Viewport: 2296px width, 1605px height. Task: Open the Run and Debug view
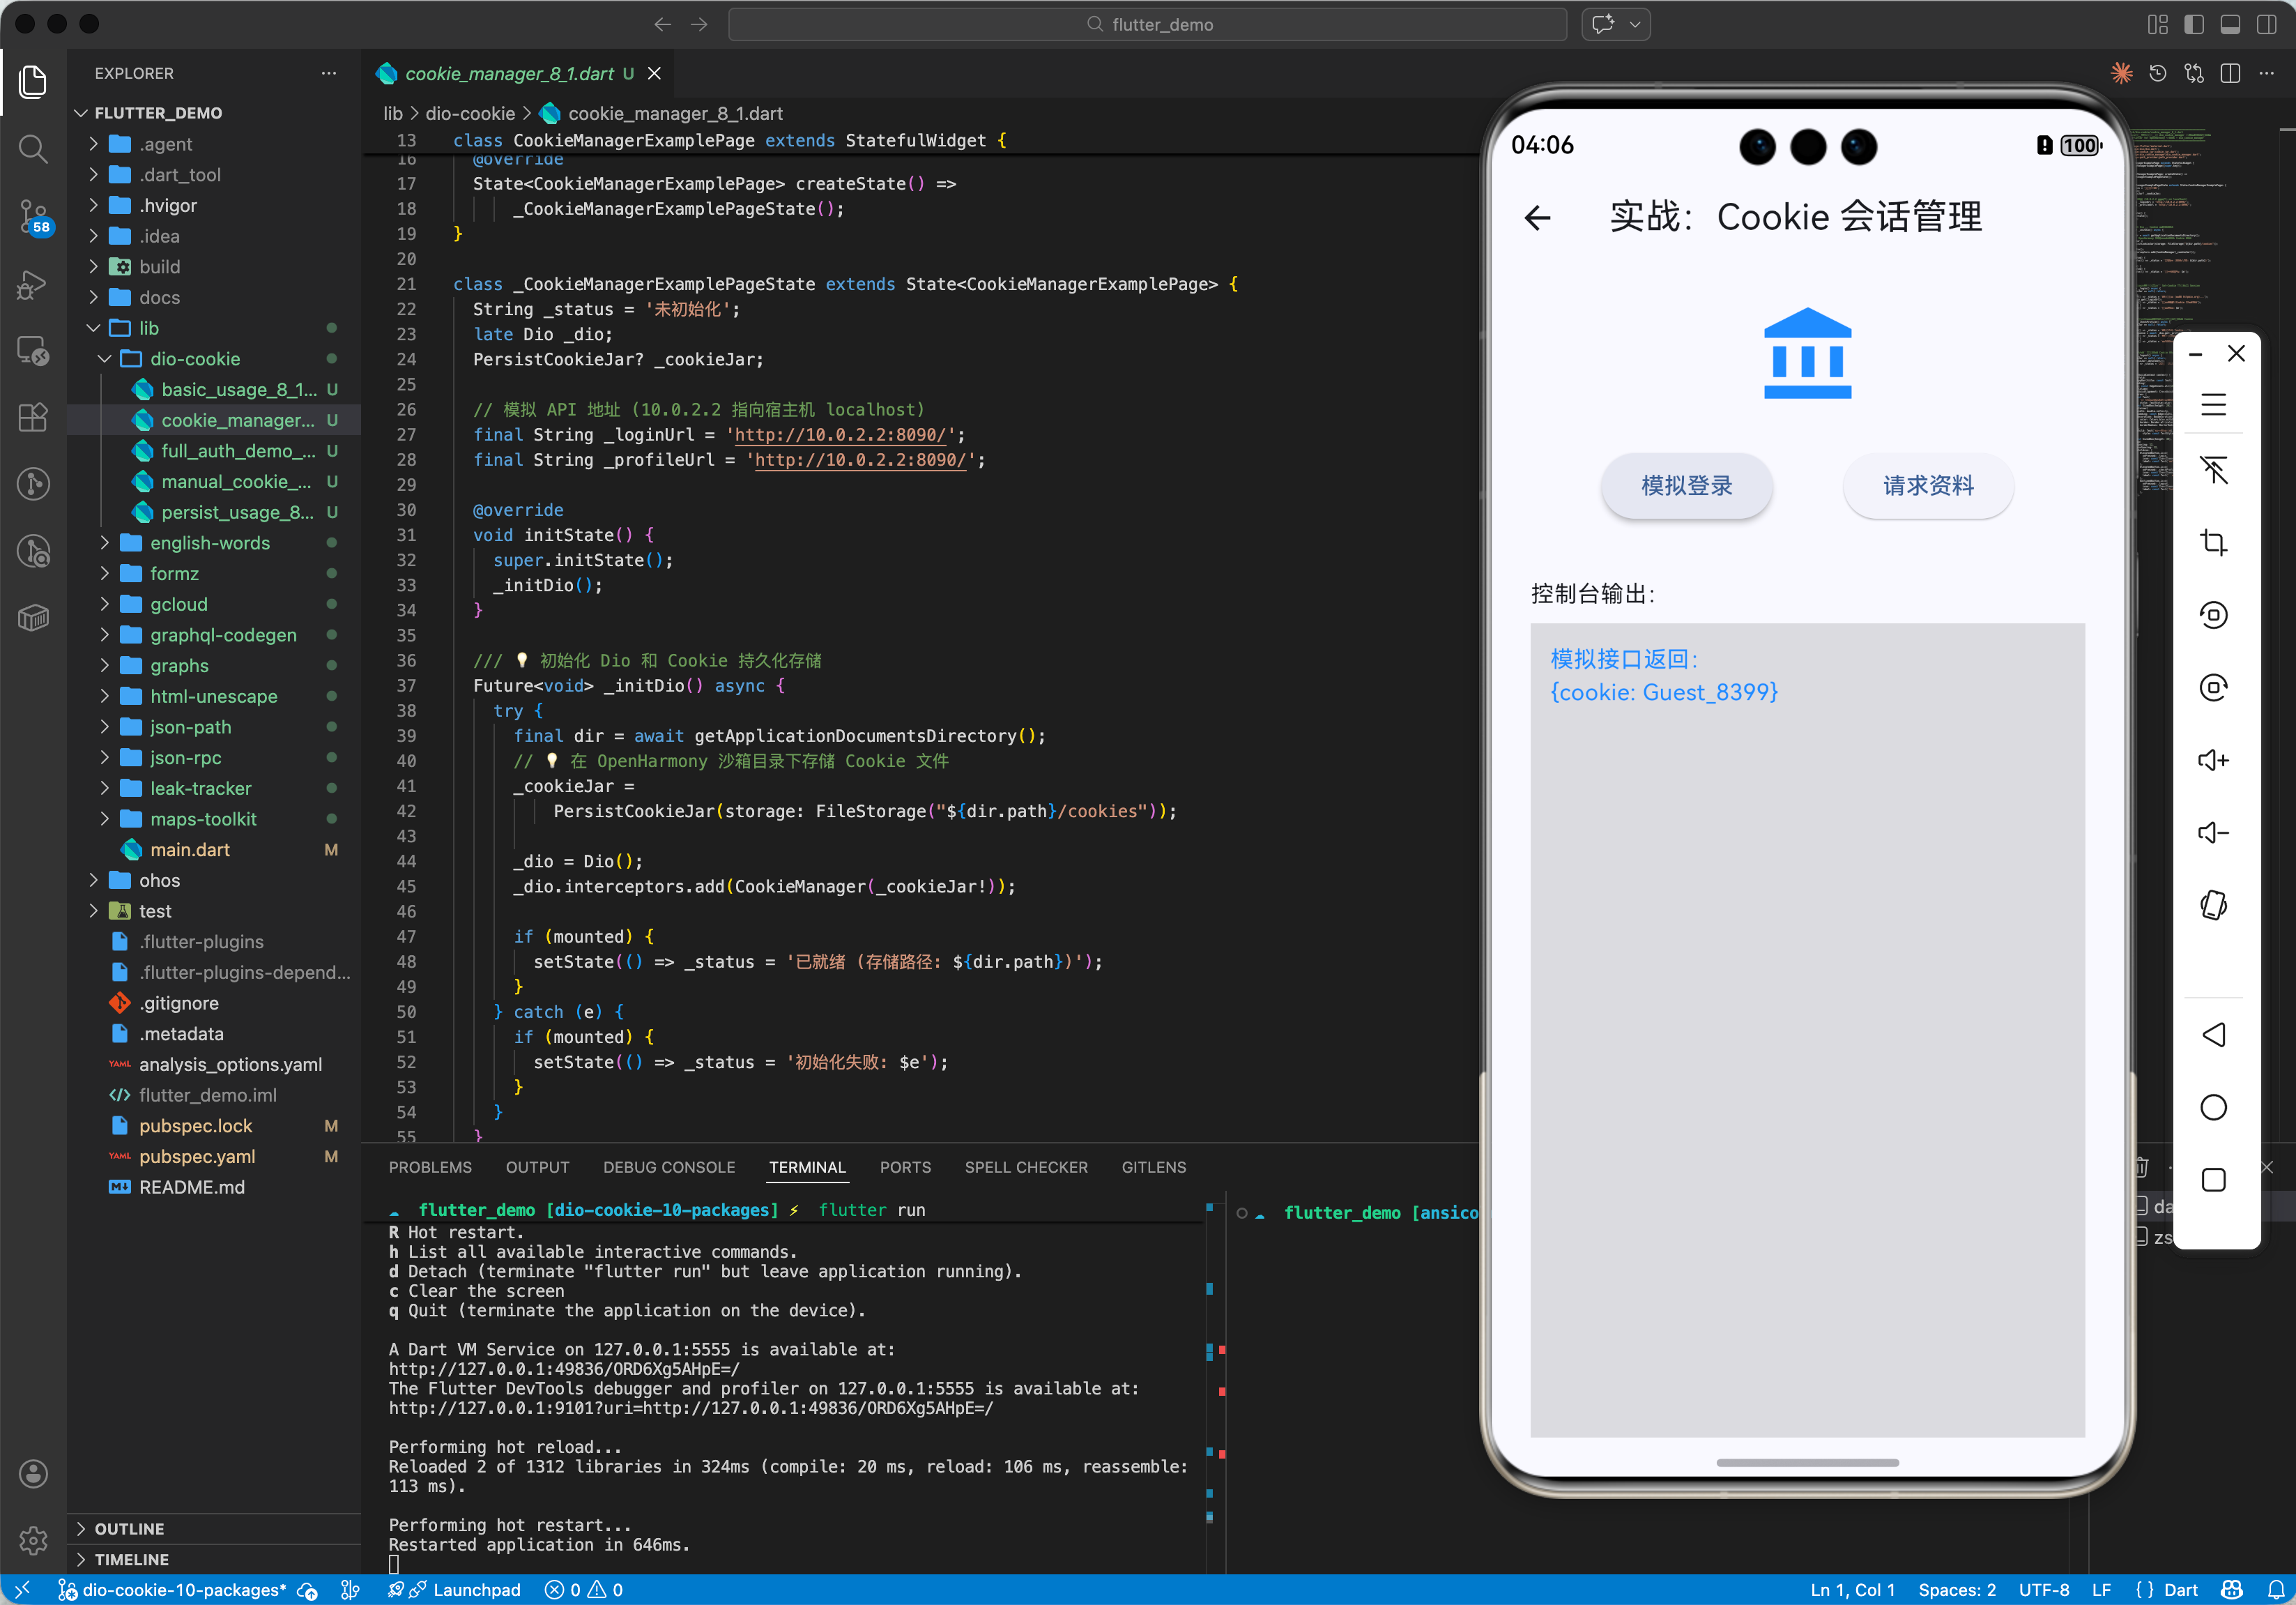[33, 284]
